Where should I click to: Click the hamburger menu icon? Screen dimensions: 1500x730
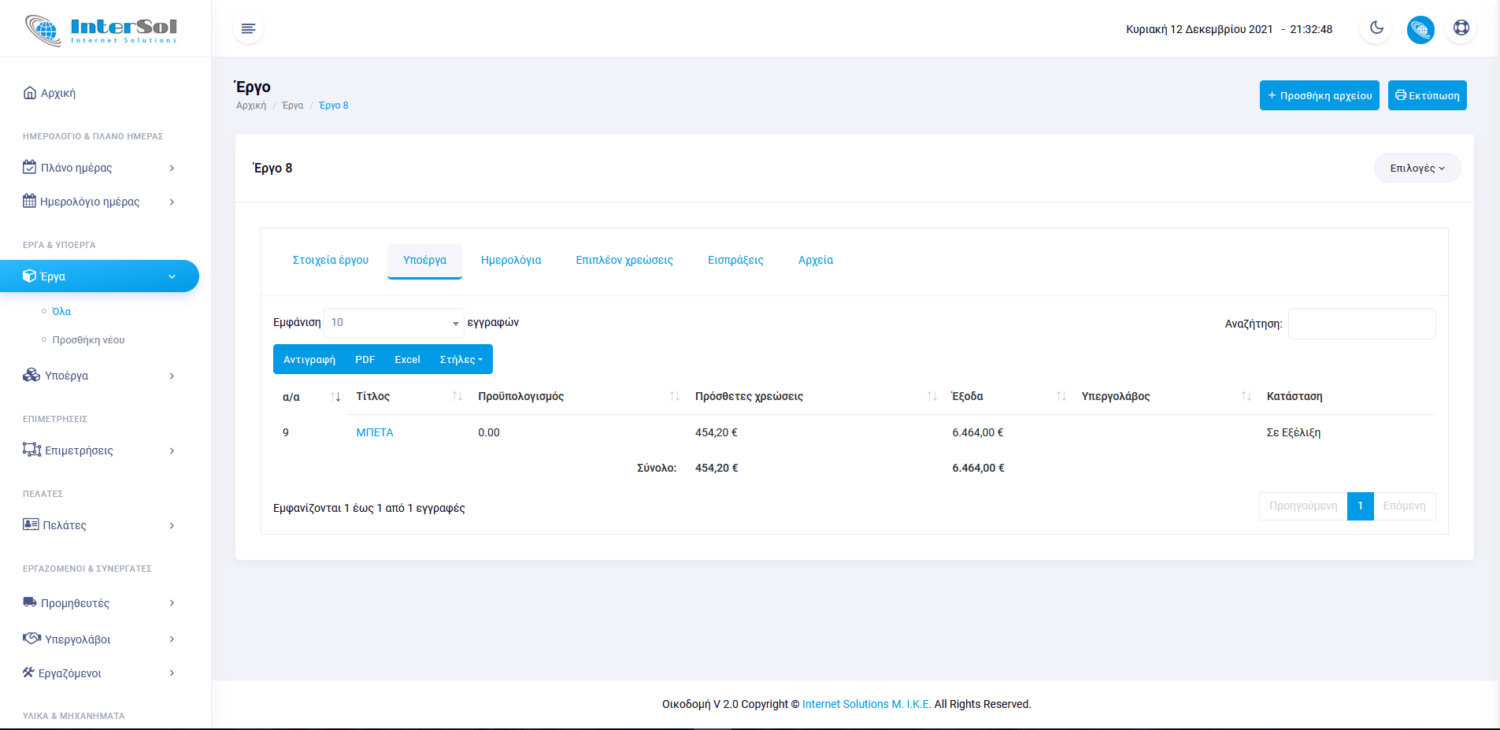pyautogui.click(x=248, y=29)
